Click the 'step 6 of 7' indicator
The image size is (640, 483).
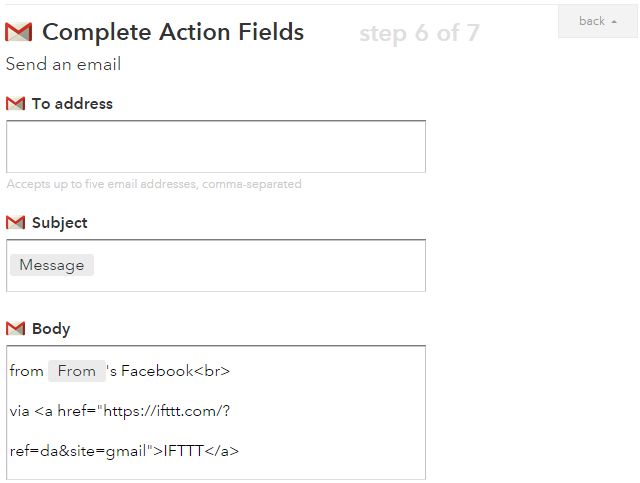tap(419, 33)
